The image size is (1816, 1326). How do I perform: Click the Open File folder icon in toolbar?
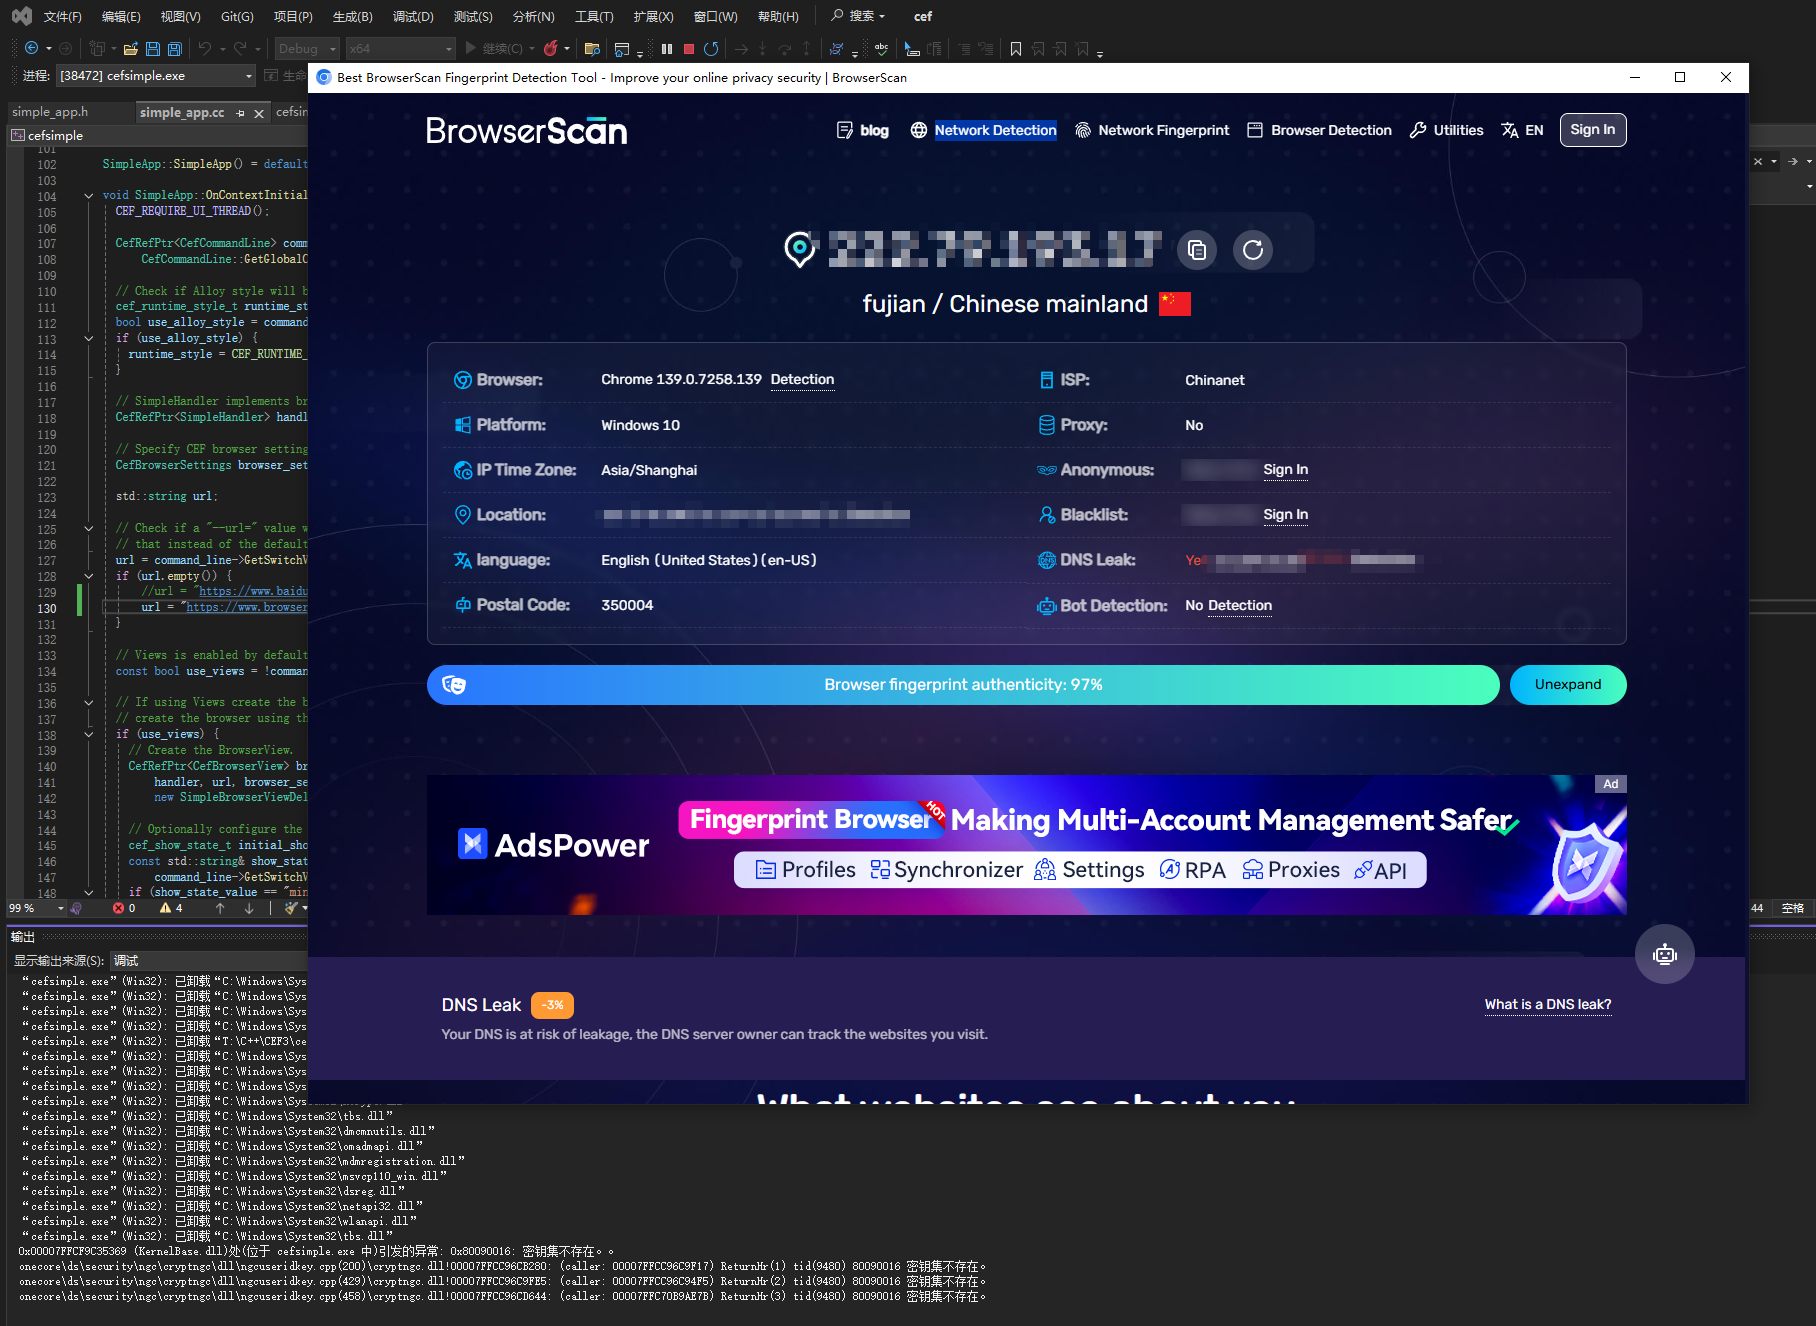(131, 48)
